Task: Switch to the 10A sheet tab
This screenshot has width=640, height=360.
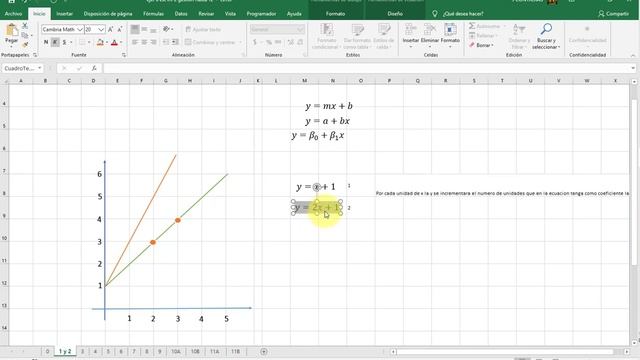Action: click(176, 351)
